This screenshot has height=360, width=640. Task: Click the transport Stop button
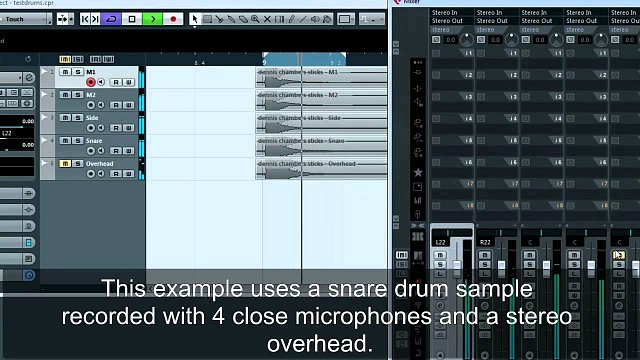tap(132, 19)
